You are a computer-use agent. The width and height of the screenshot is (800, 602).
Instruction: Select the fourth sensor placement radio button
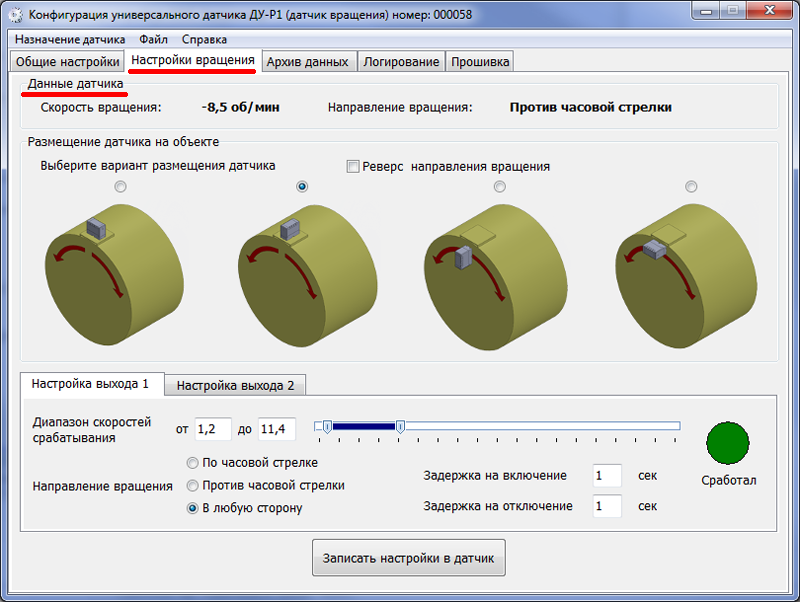pos(691,187)
